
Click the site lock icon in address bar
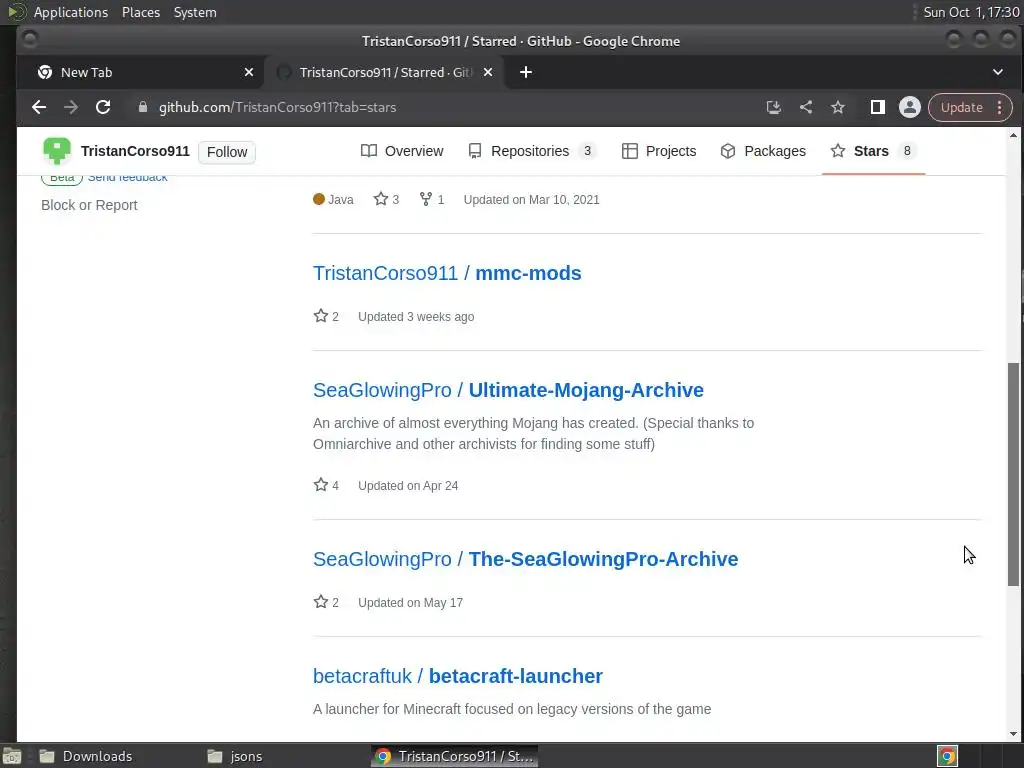click(x=143, y=107)
